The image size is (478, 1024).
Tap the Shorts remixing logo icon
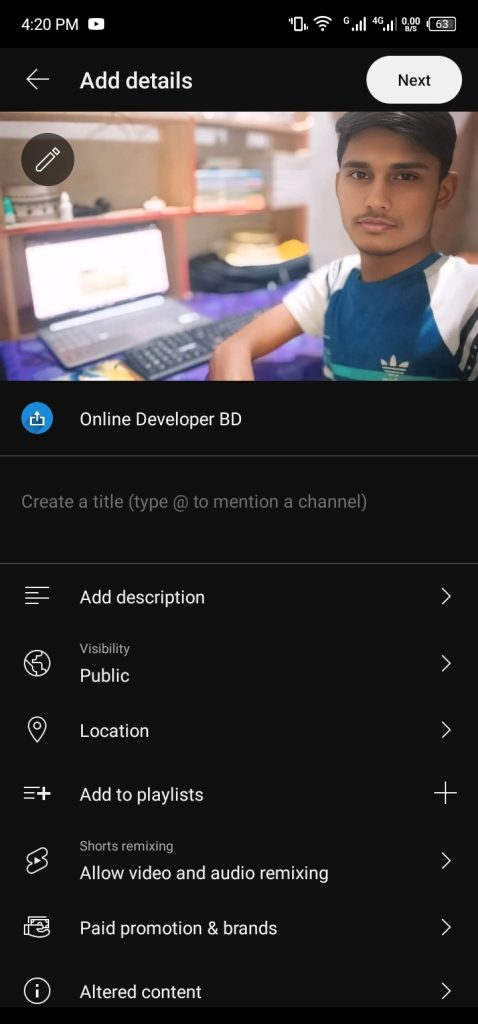37,861
